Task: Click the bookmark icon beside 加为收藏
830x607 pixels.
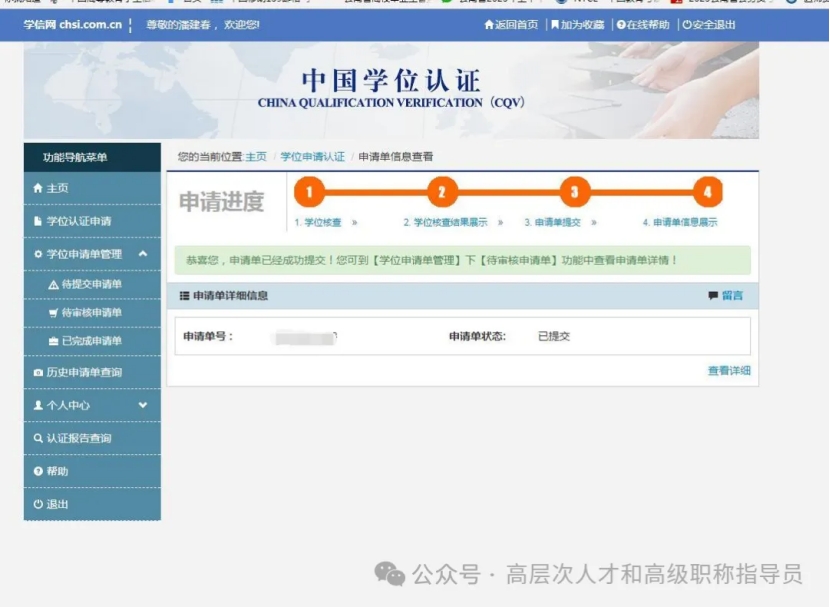Action: (555, 25)
